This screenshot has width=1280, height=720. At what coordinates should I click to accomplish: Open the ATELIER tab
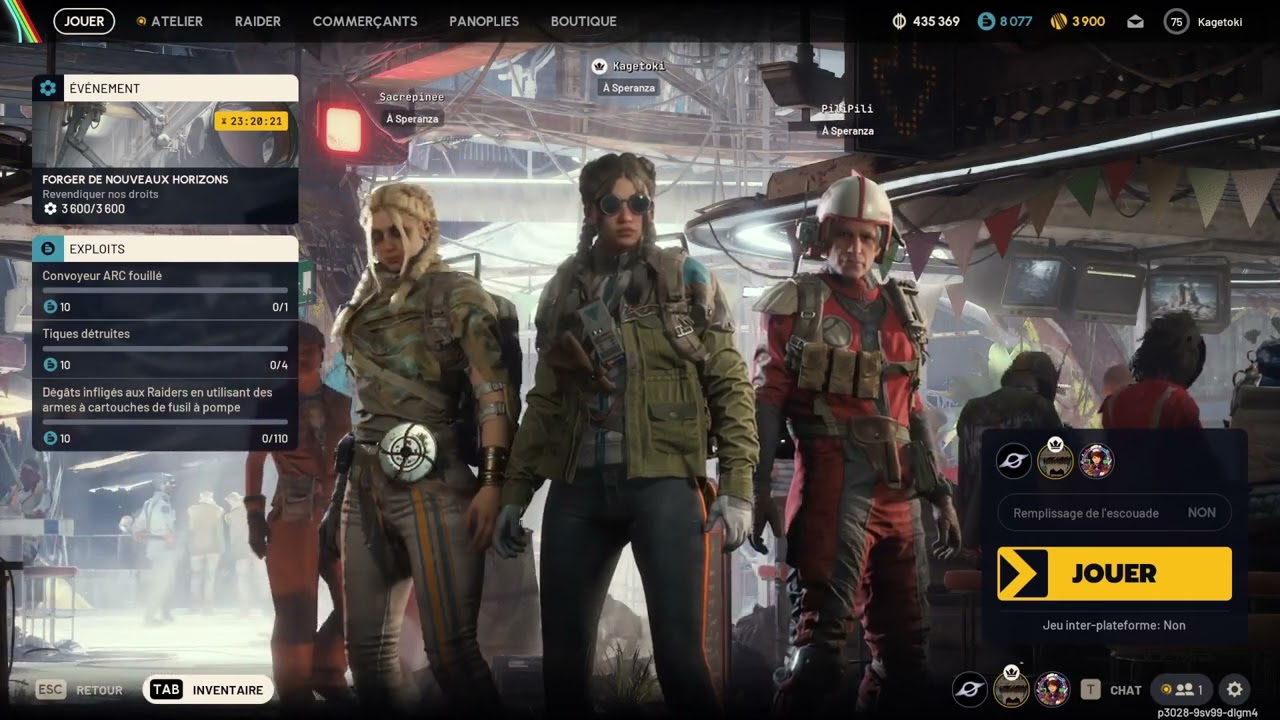coord(170,21)
